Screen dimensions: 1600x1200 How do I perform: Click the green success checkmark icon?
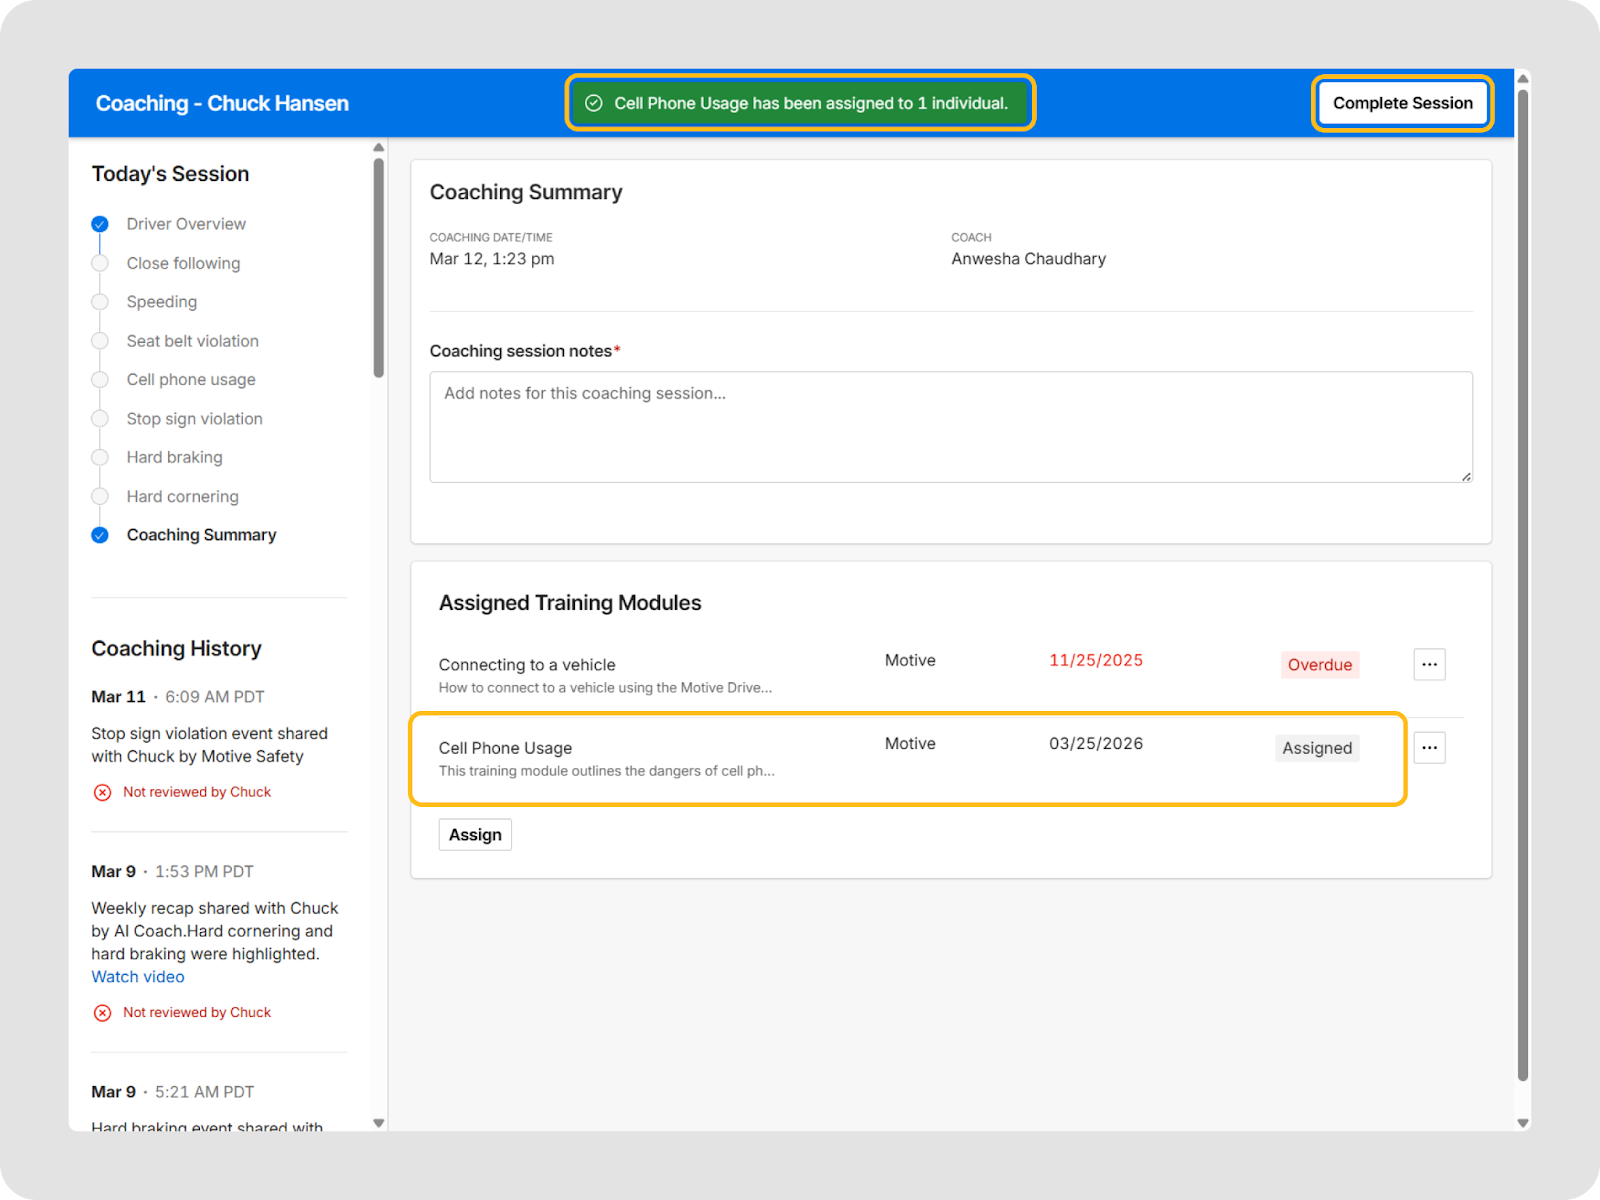pos(594,103)
